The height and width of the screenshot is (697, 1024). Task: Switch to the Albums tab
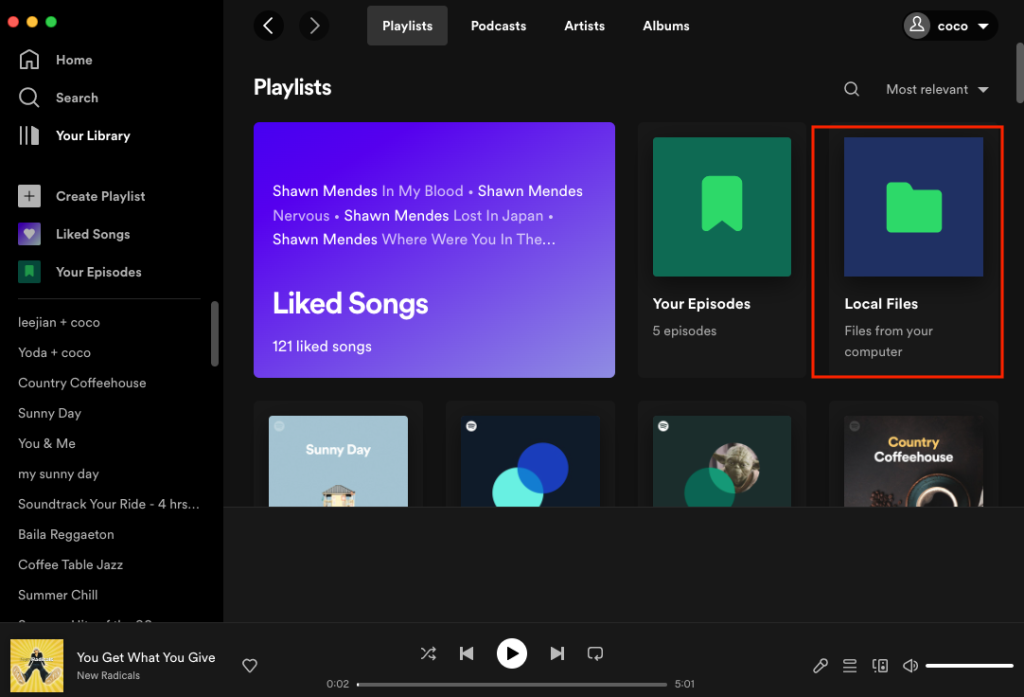click(666, 26)
